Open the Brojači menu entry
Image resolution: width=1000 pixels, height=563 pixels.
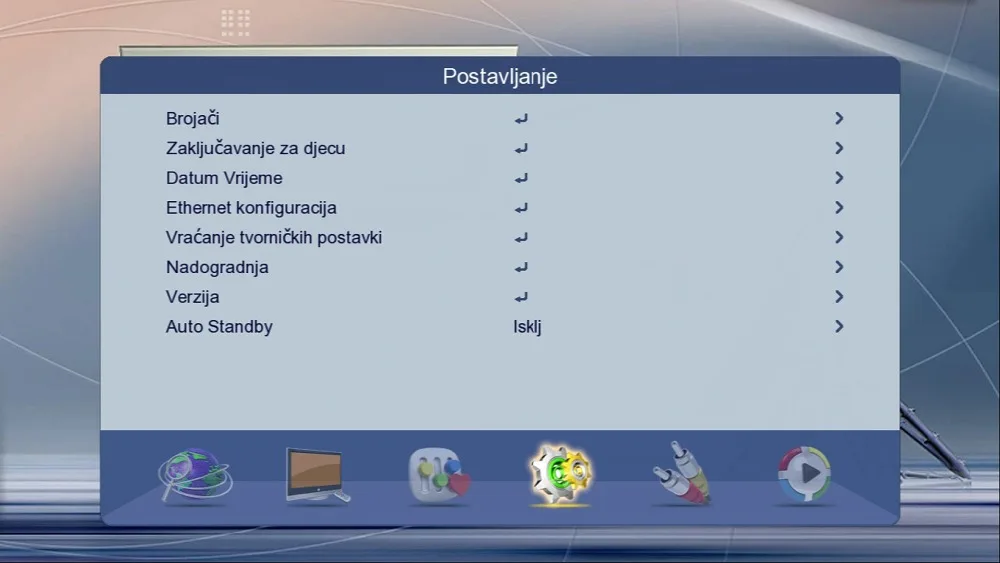tap(193, 119)
